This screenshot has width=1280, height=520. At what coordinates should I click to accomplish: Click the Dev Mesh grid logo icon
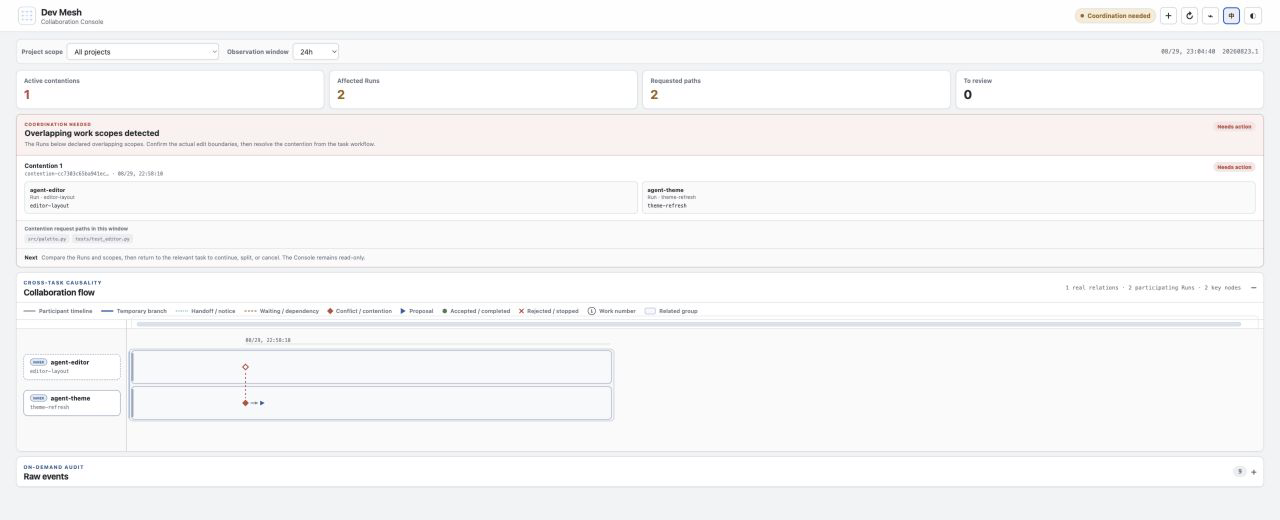click(26, 16)
